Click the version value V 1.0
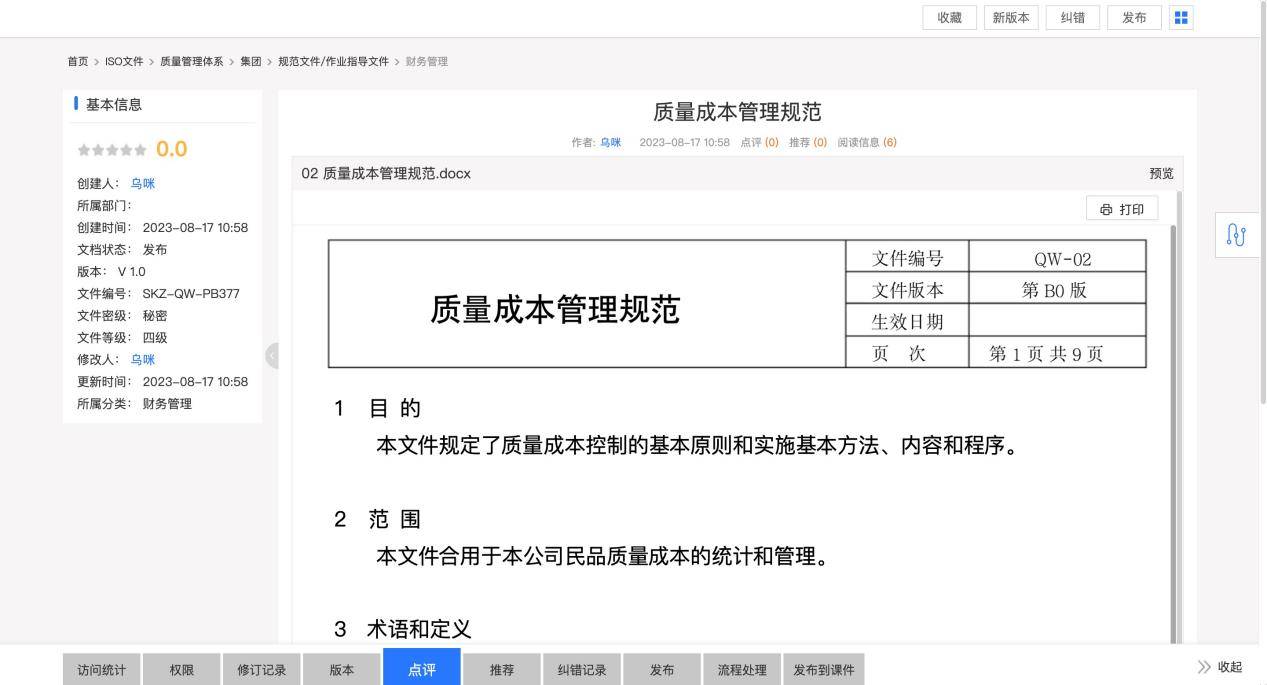Screen dimensions: 1267x685 (x=131, y=272)
